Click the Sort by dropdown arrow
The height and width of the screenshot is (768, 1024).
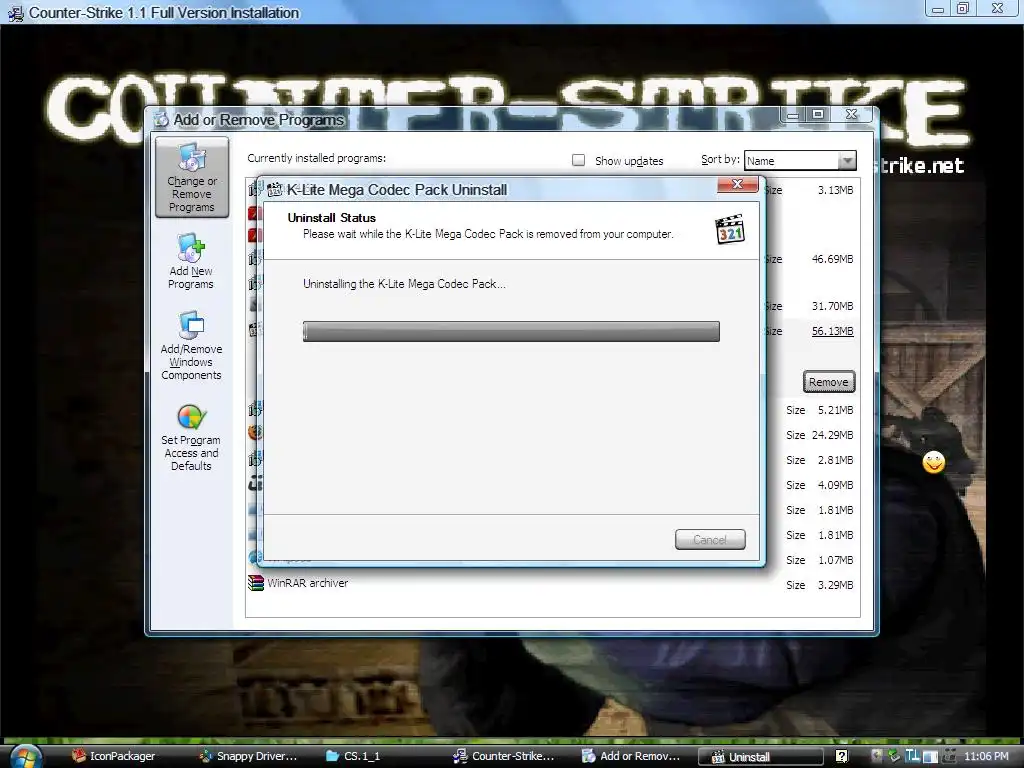847,161
